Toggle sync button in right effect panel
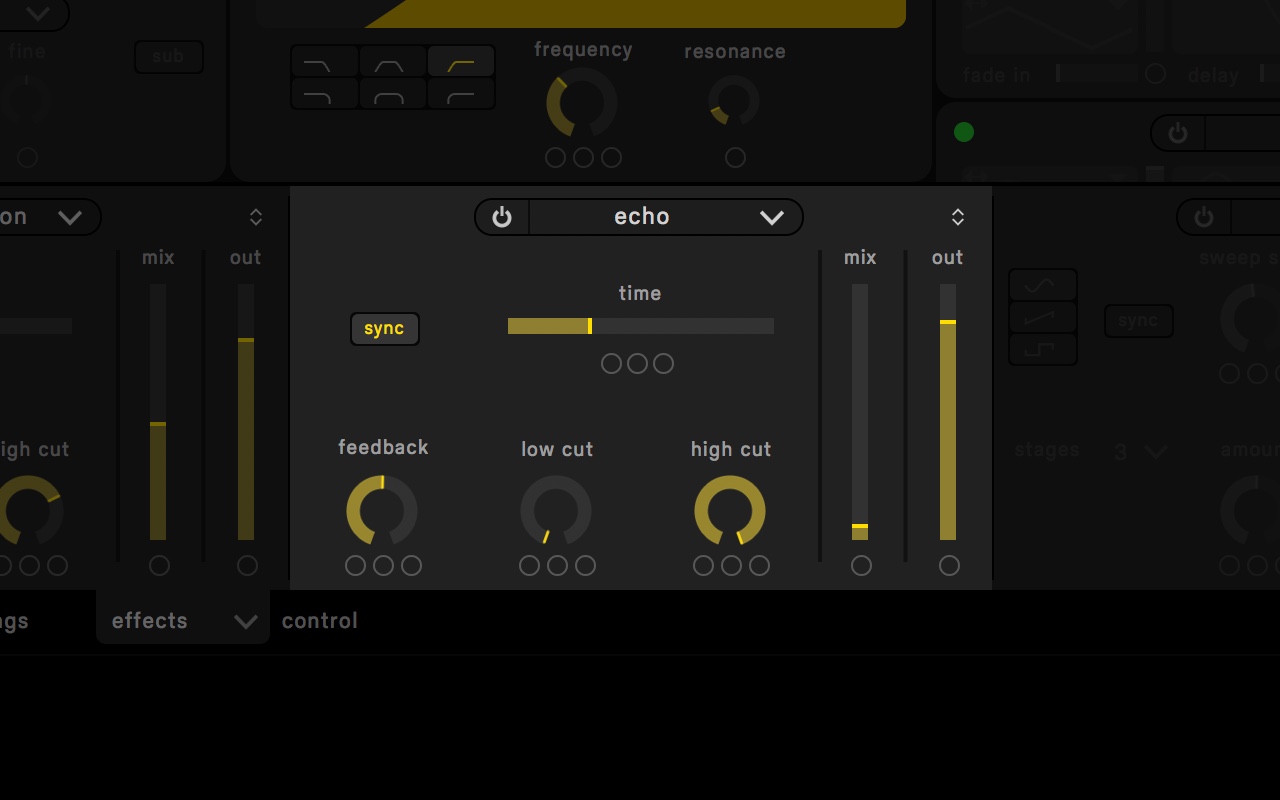The width and height of the screenshot is (1280, 800). tap(1139, 321)
